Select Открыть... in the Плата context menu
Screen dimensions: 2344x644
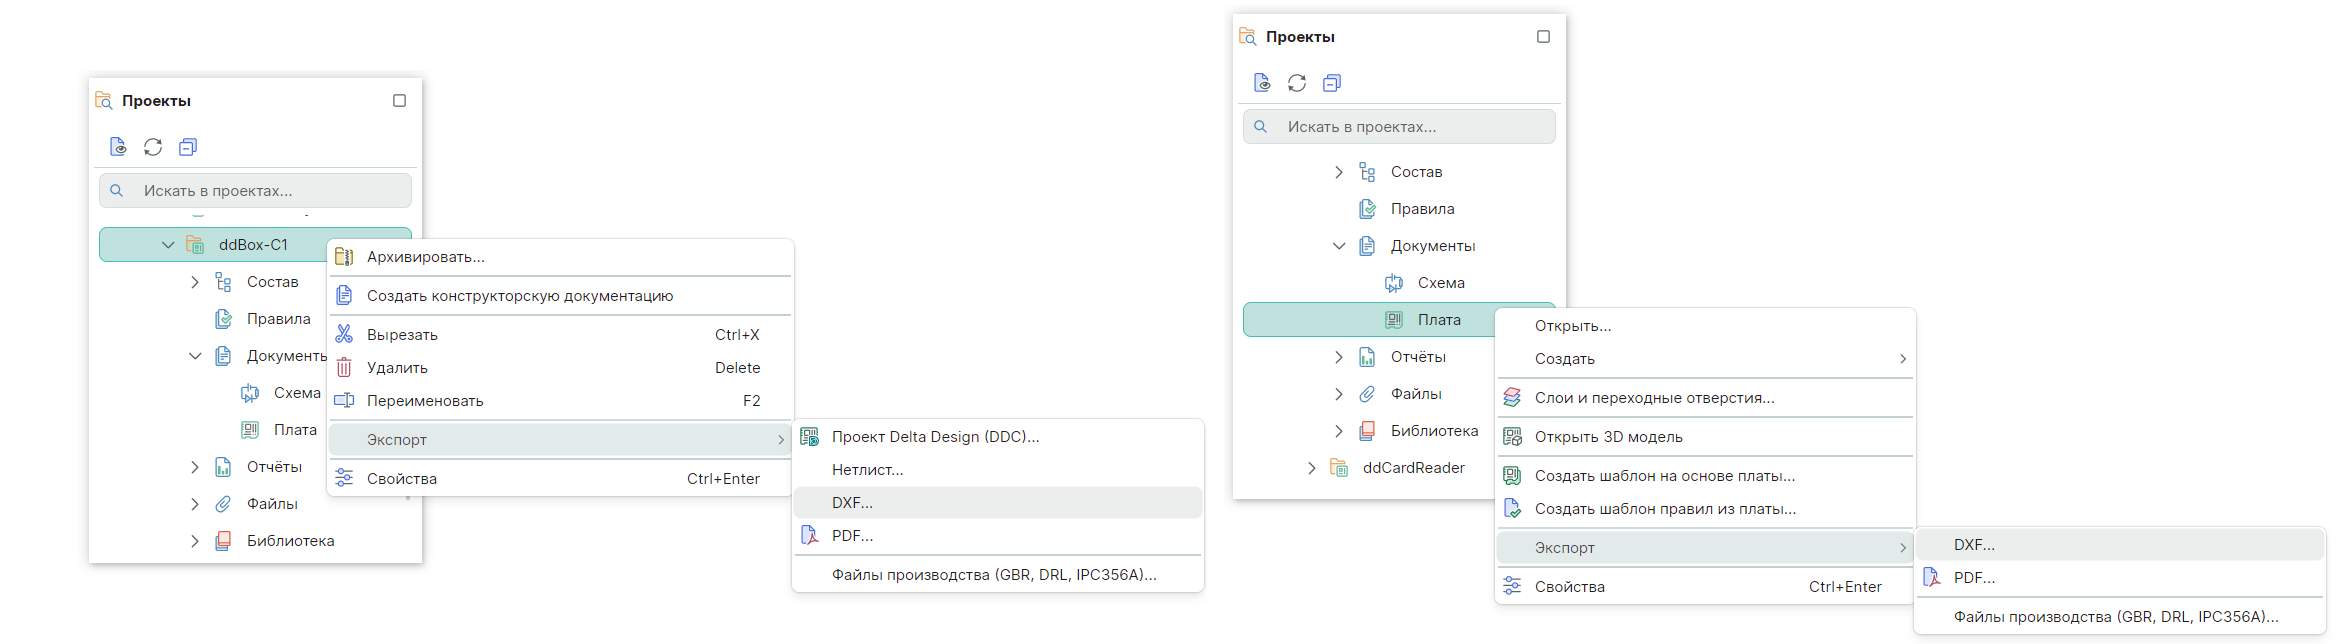pos(1572,326)
